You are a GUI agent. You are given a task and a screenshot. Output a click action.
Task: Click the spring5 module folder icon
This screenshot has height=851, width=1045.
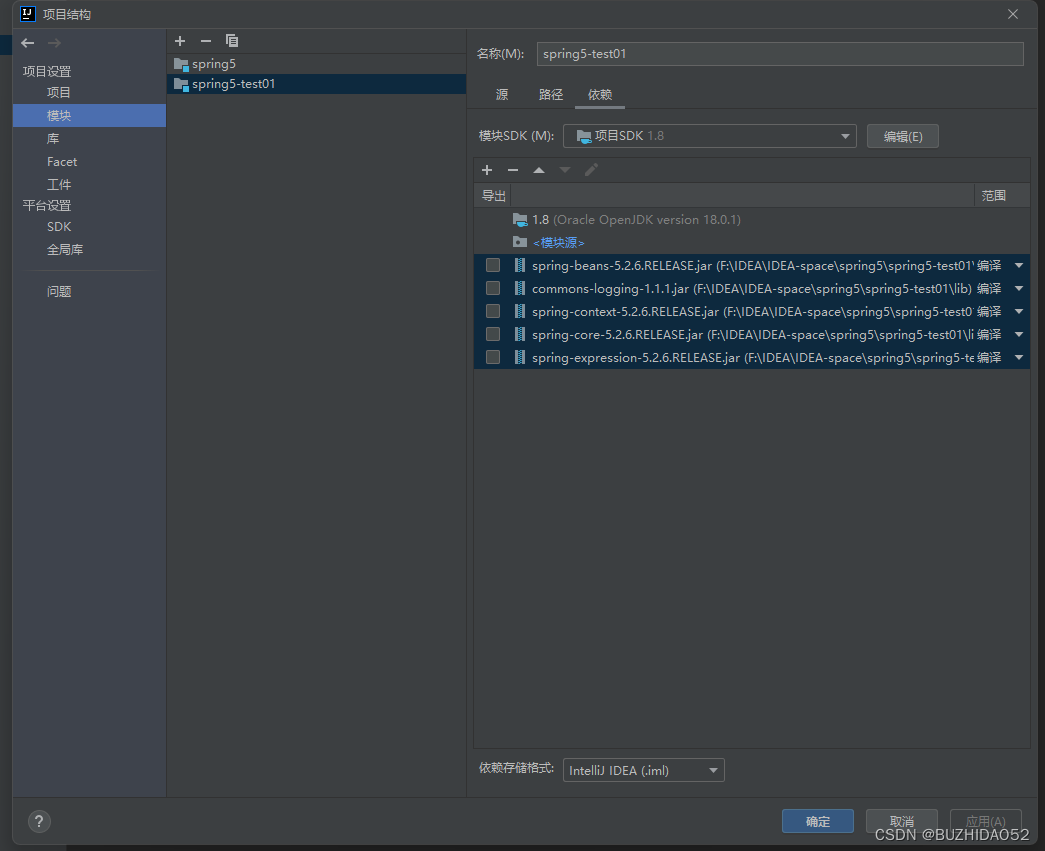[181, 65]
